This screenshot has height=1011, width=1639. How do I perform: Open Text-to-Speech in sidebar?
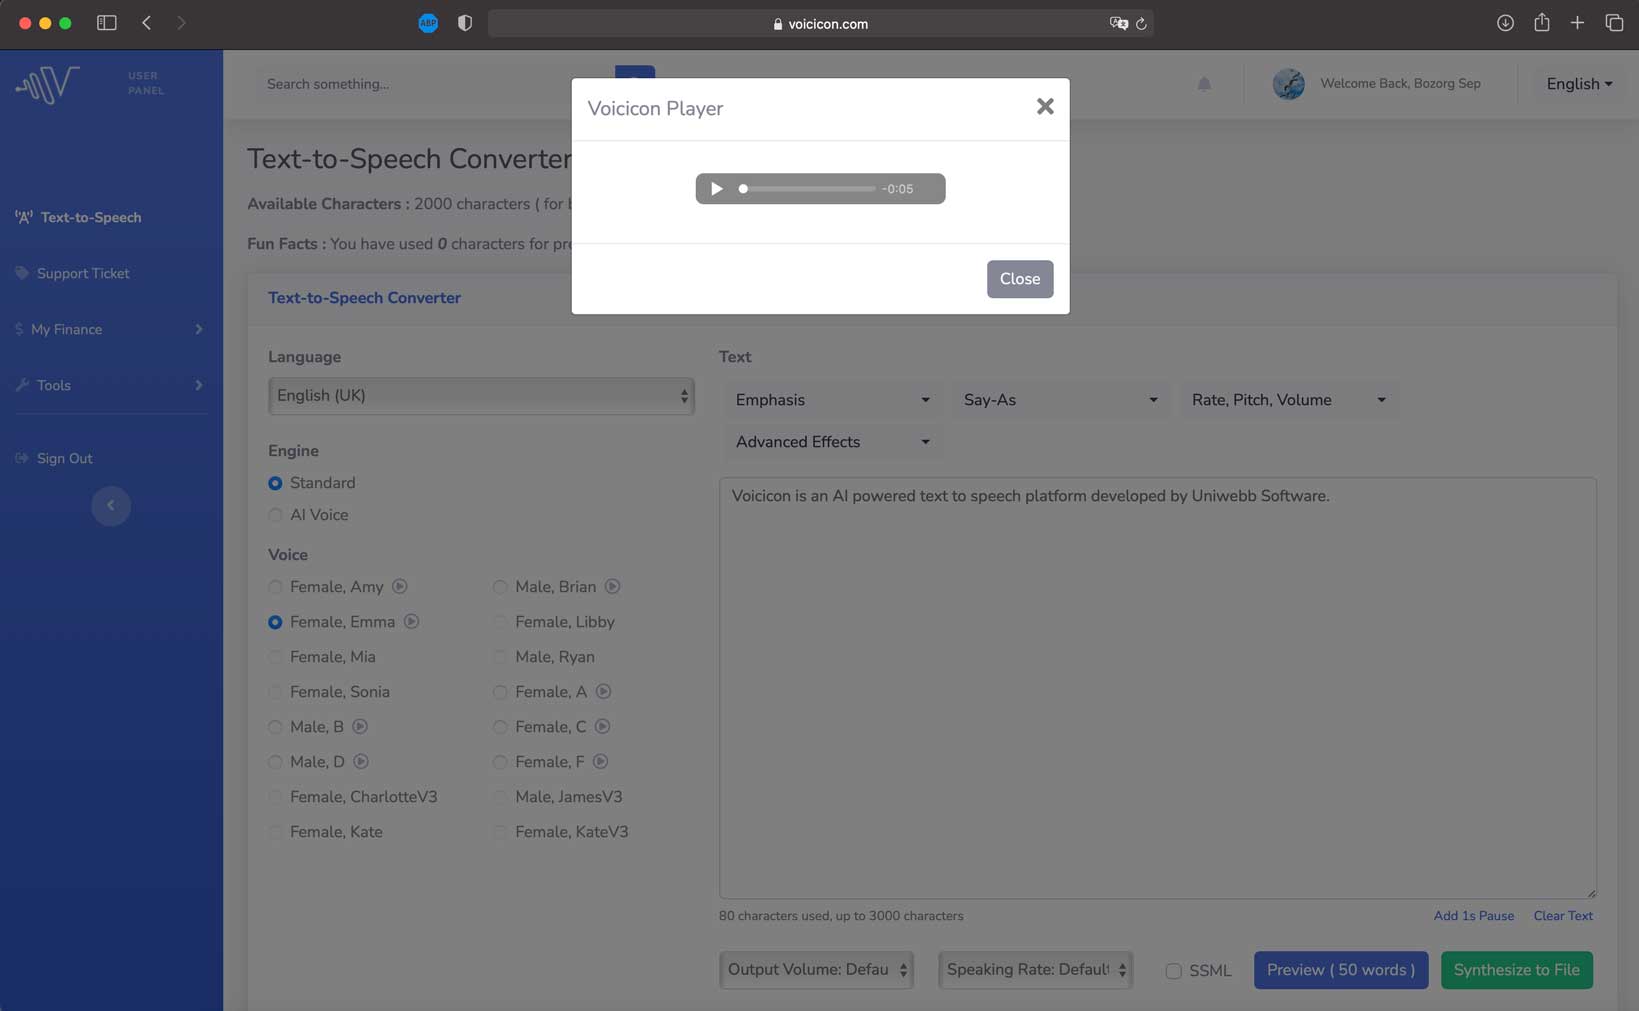tap(78, 217)
